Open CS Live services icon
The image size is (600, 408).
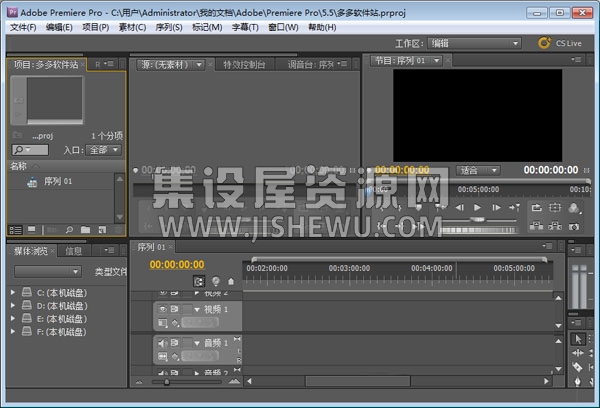tap(544, 43)
